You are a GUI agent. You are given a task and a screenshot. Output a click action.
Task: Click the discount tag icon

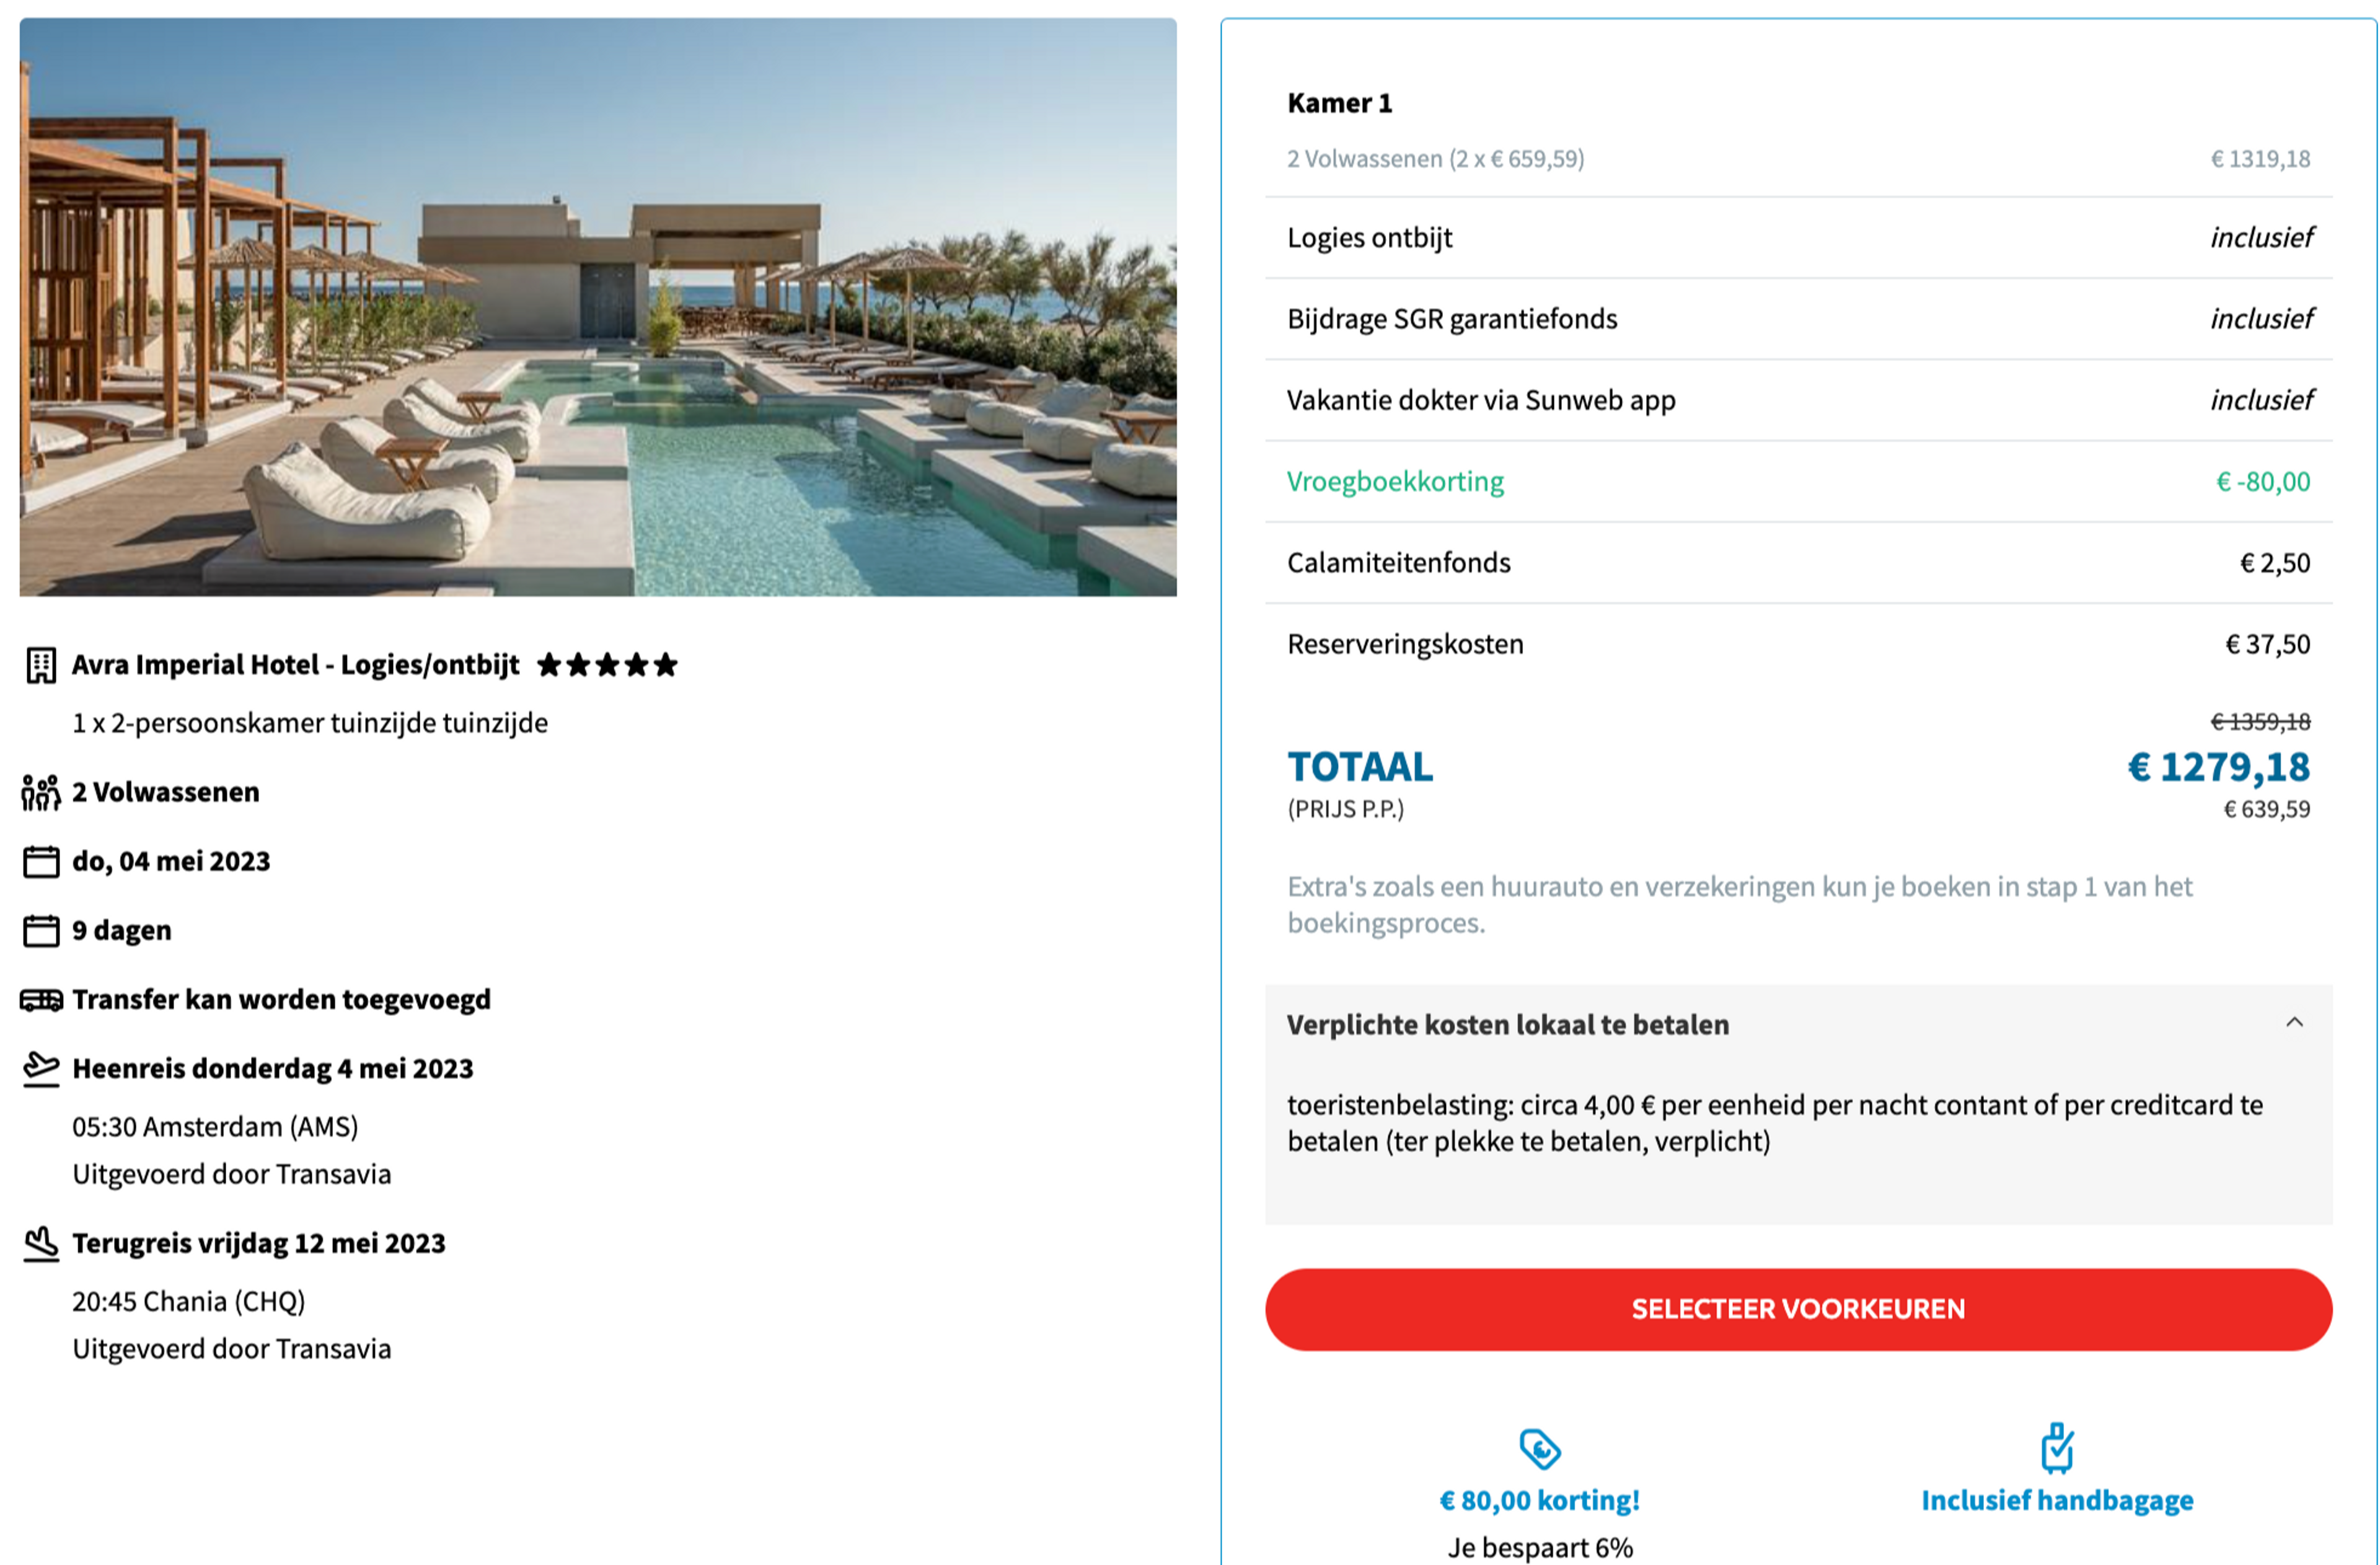pyautogui.click(x=1540, y=1448)
